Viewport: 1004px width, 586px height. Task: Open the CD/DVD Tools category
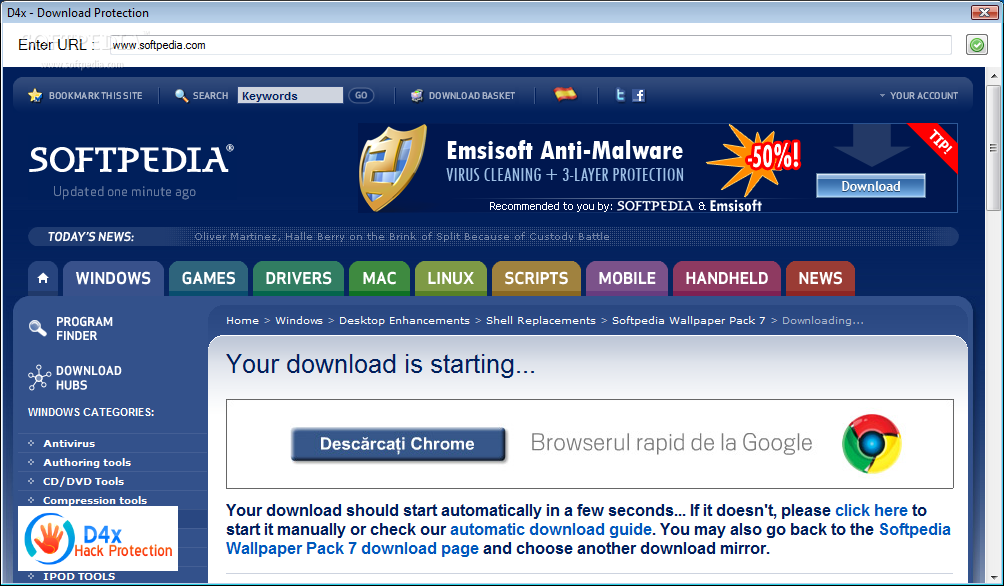(x=83, y=482)
